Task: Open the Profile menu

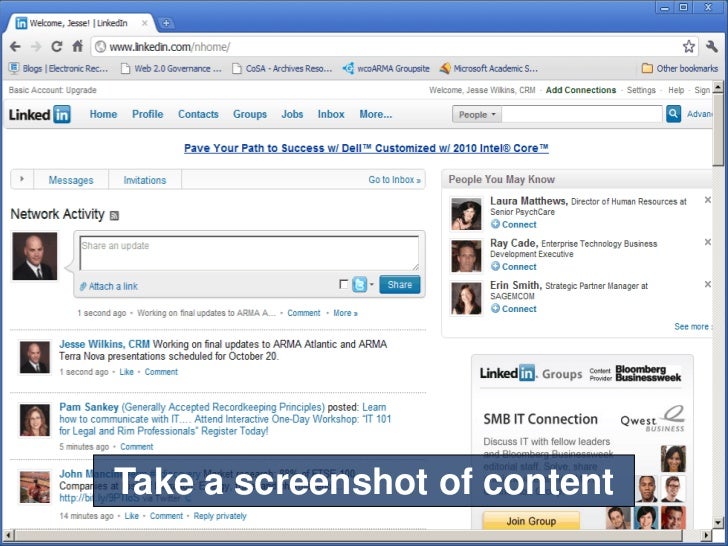Action: tap(148, 114)
